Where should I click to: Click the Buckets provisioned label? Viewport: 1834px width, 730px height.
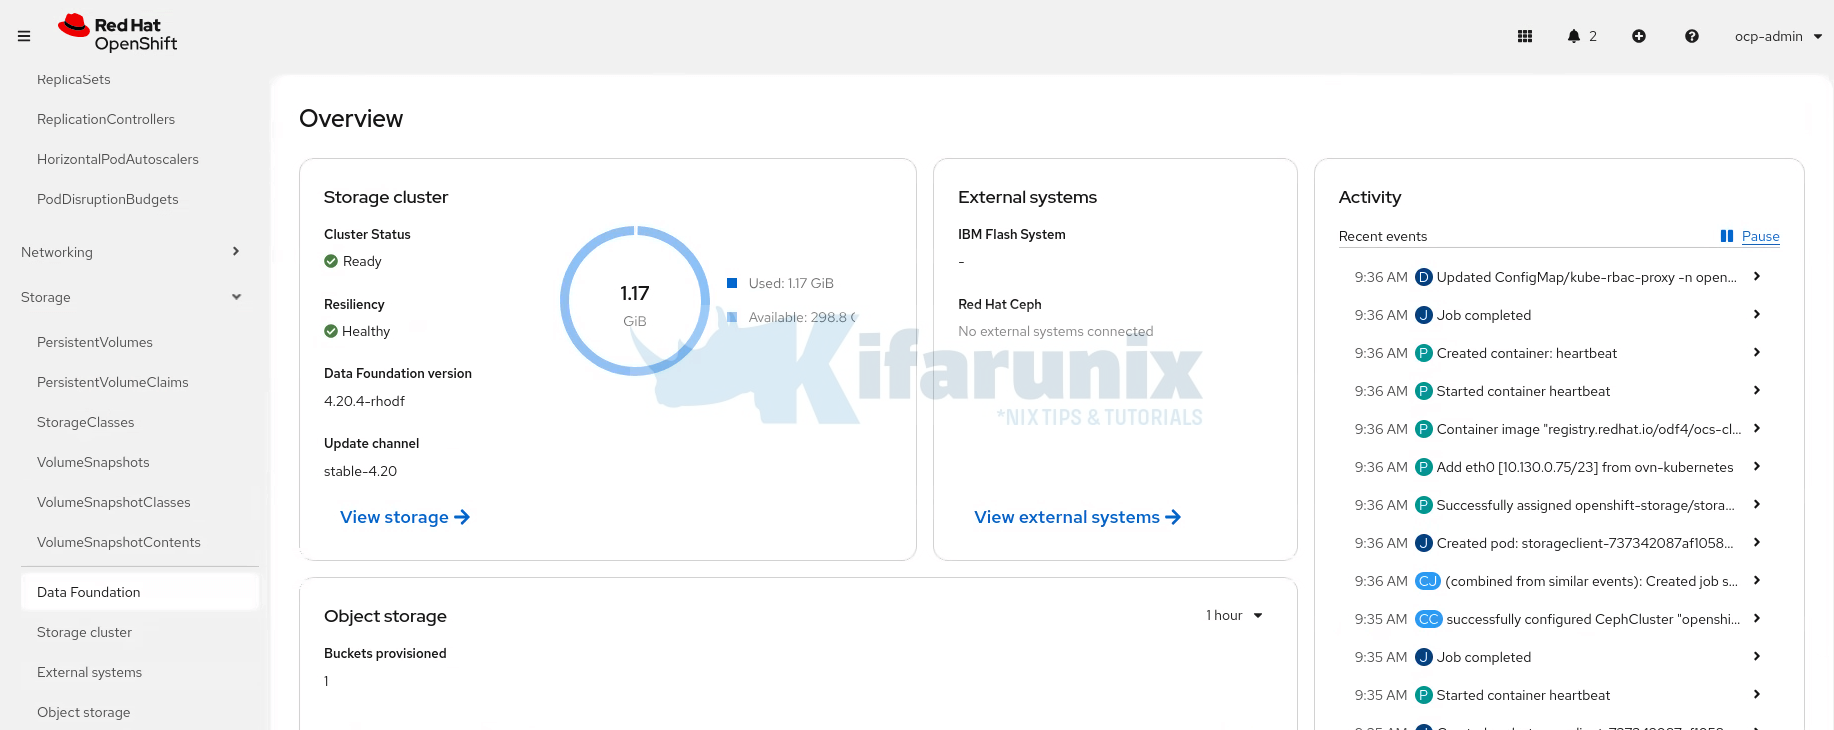[x=385, y=653]
